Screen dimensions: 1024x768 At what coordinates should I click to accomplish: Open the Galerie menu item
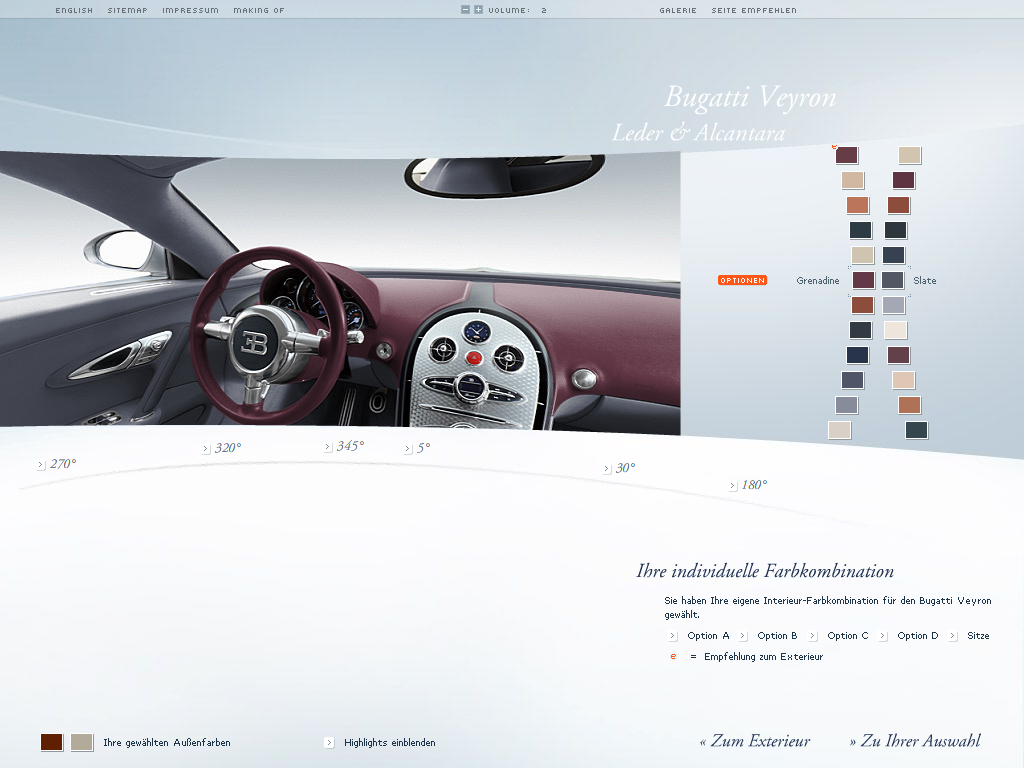point(677,10)
